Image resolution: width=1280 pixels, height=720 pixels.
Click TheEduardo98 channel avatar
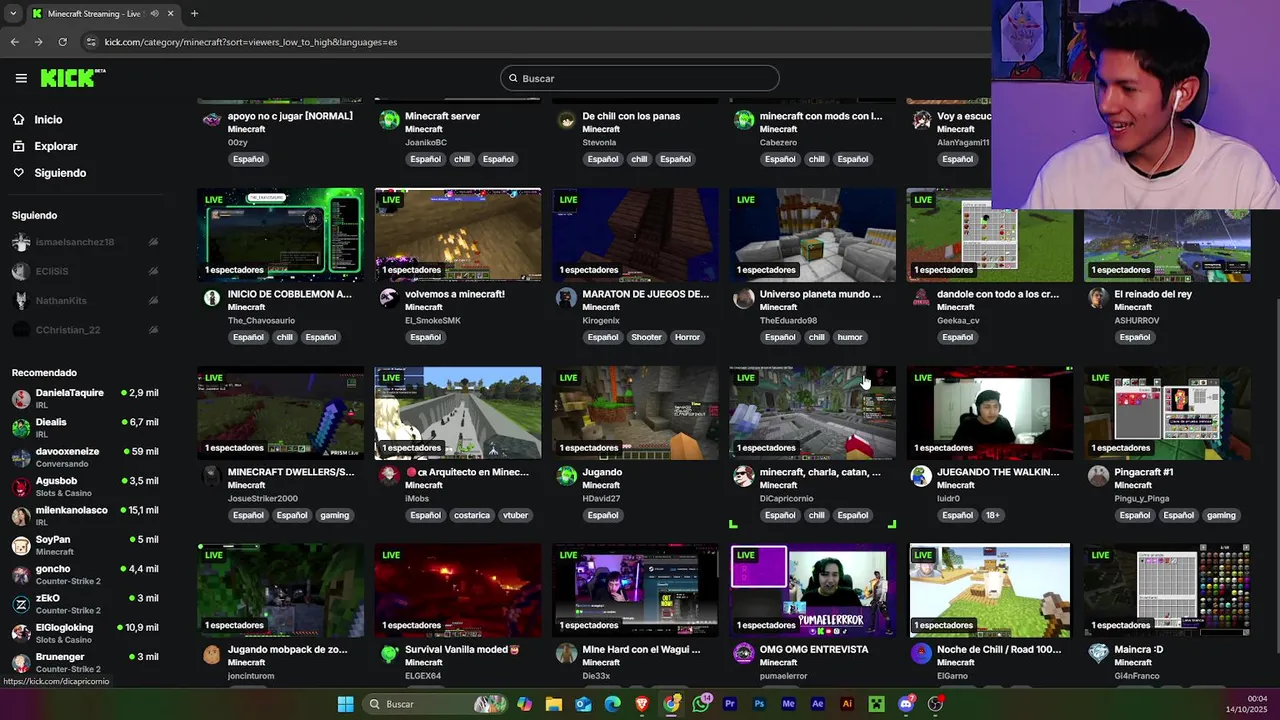tap(743, 298)
